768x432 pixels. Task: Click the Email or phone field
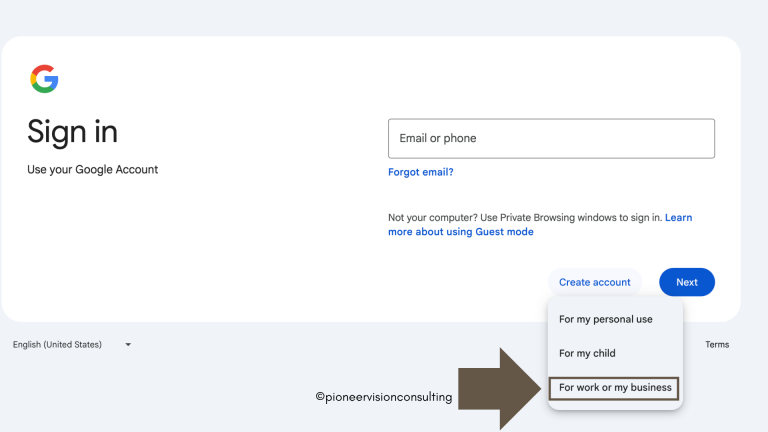point(551,138)
